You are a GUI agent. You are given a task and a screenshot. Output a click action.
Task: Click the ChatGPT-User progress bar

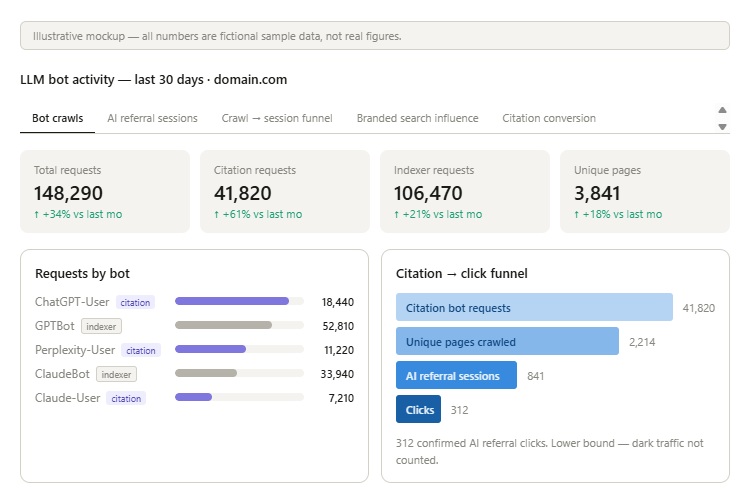239,301
